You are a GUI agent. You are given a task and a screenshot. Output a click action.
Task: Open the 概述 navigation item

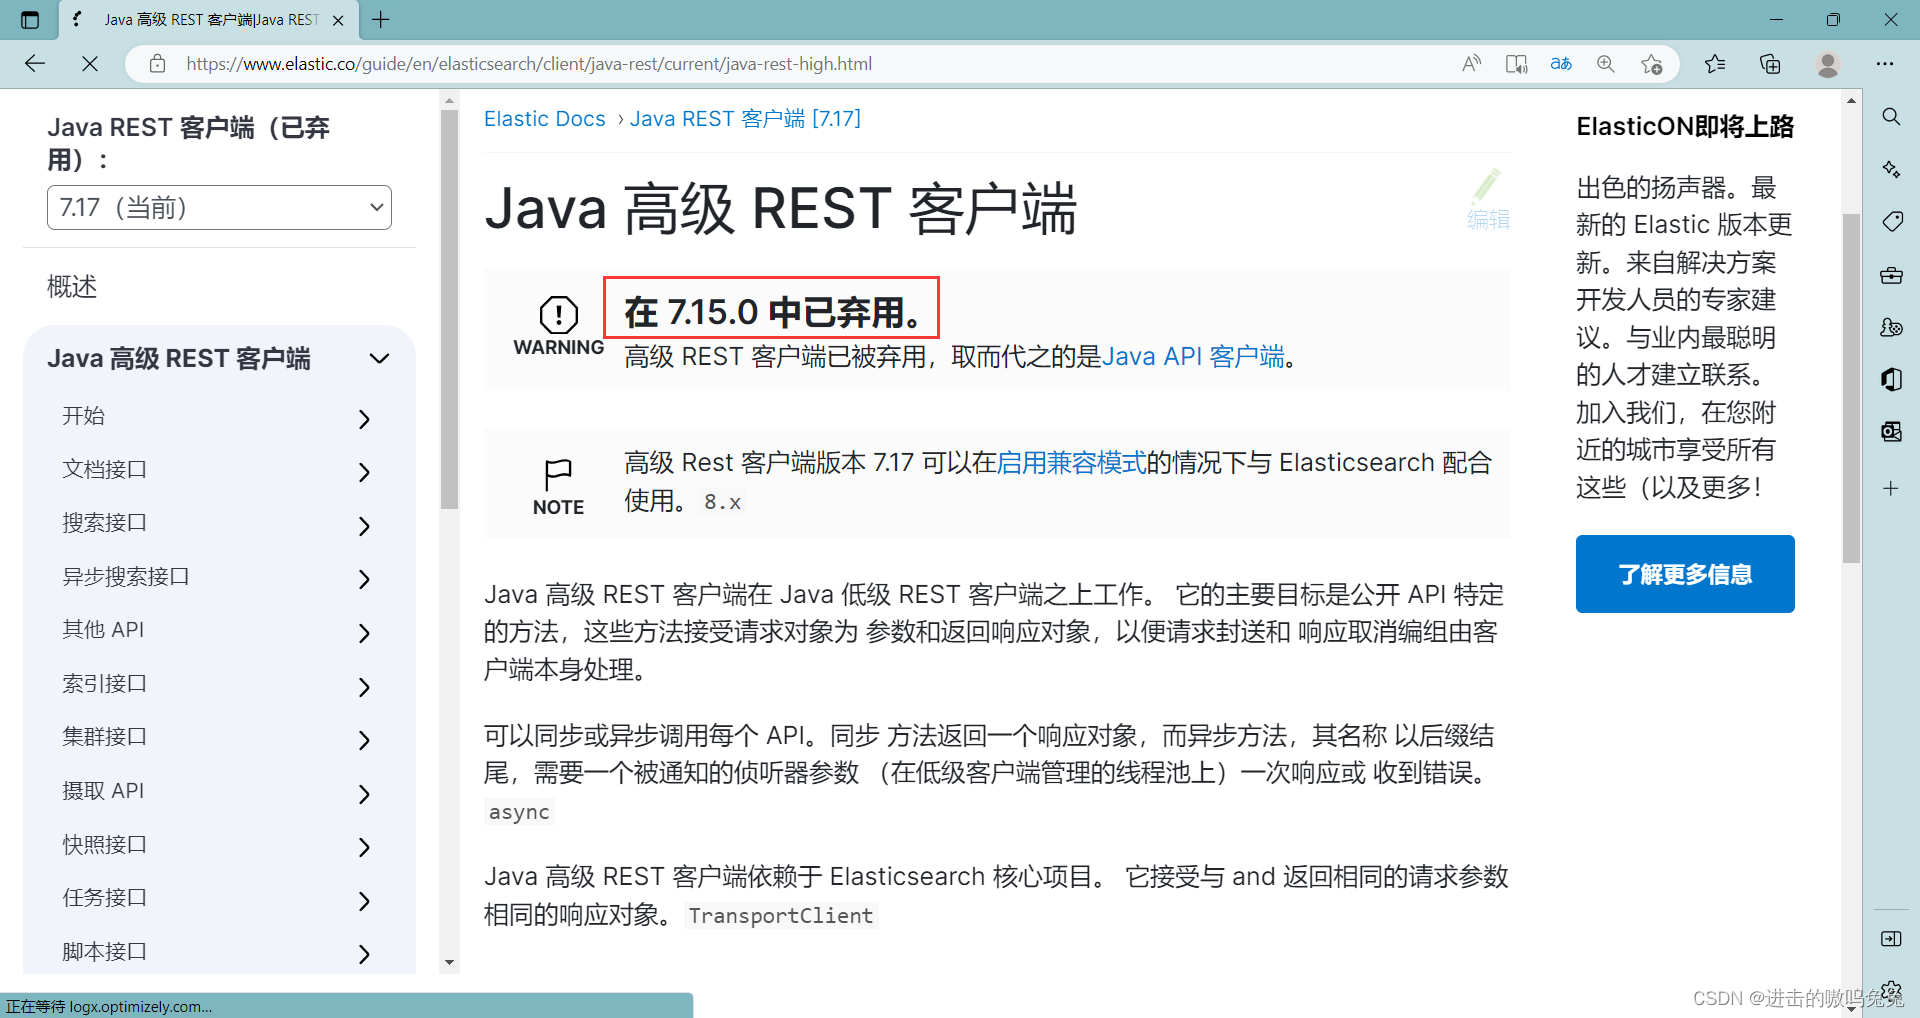72,287
